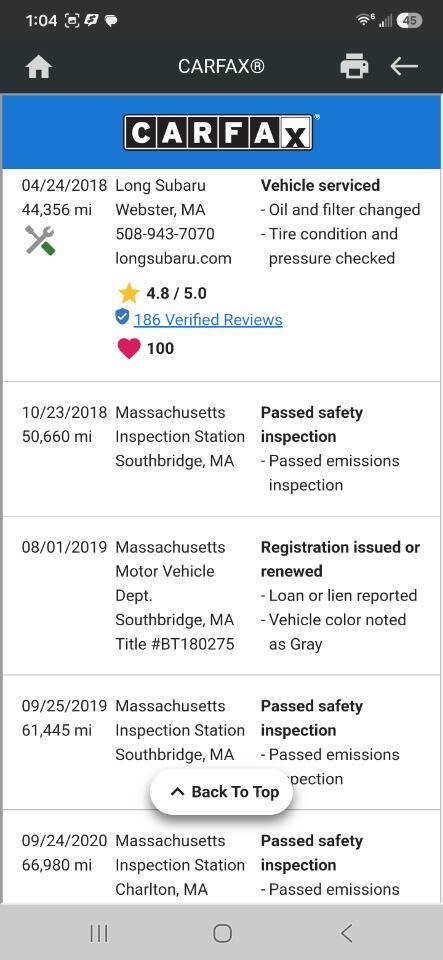Print the CARFAX report via printer icon
Viewport: 443px width, 960px height.
point(354,66)
